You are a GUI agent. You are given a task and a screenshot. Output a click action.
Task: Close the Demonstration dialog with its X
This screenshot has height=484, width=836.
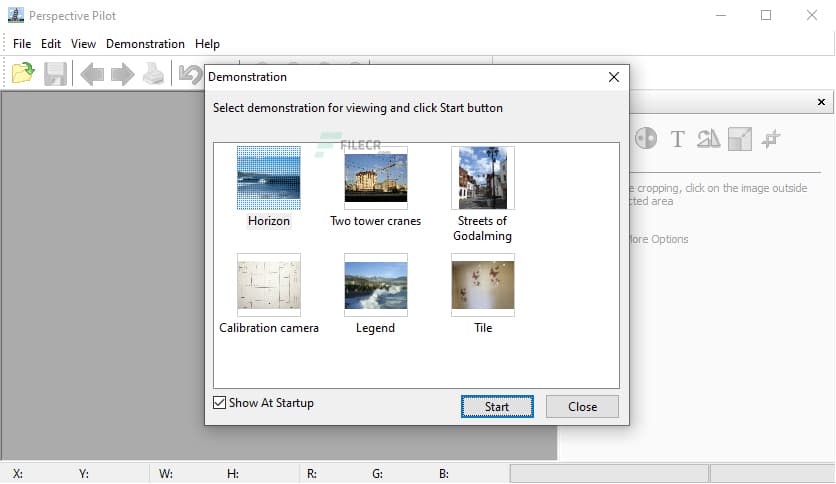pos(614,77)
